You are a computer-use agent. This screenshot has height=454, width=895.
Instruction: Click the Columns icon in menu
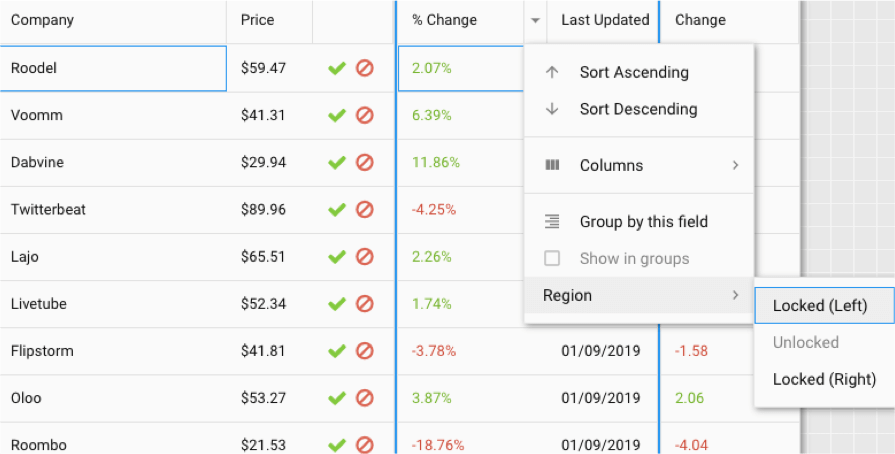(x=552, y=165)
